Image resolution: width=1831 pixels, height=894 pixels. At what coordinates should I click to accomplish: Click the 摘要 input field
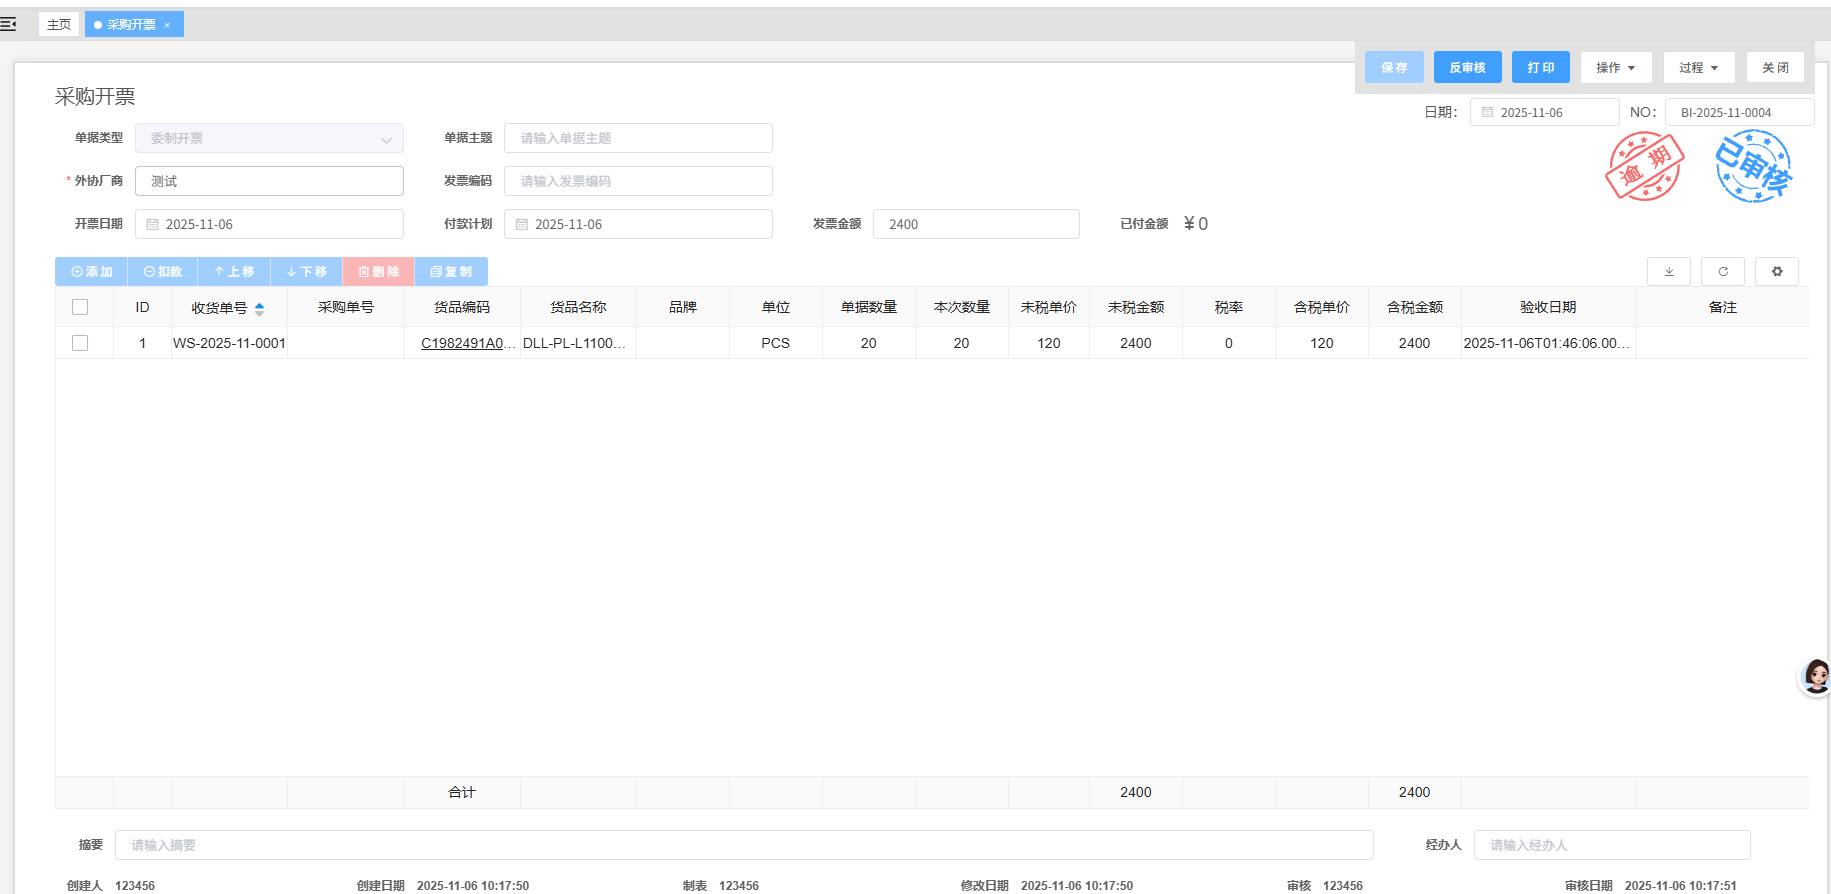[743, 845]
